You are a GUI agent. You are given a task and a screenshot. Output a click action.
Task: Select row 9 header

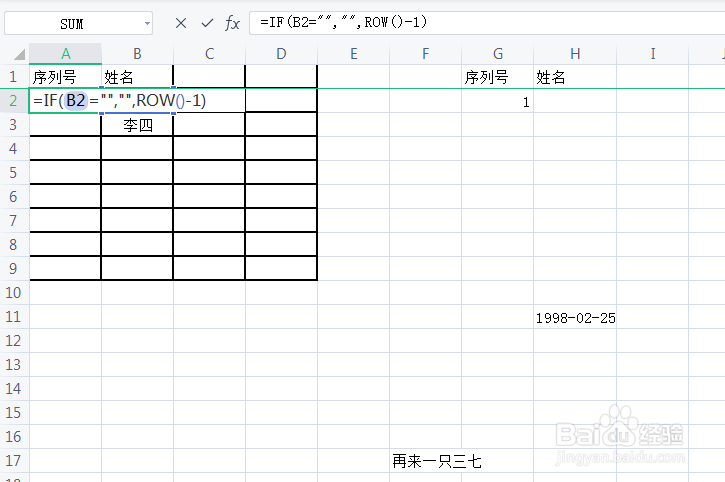[13, 268]
